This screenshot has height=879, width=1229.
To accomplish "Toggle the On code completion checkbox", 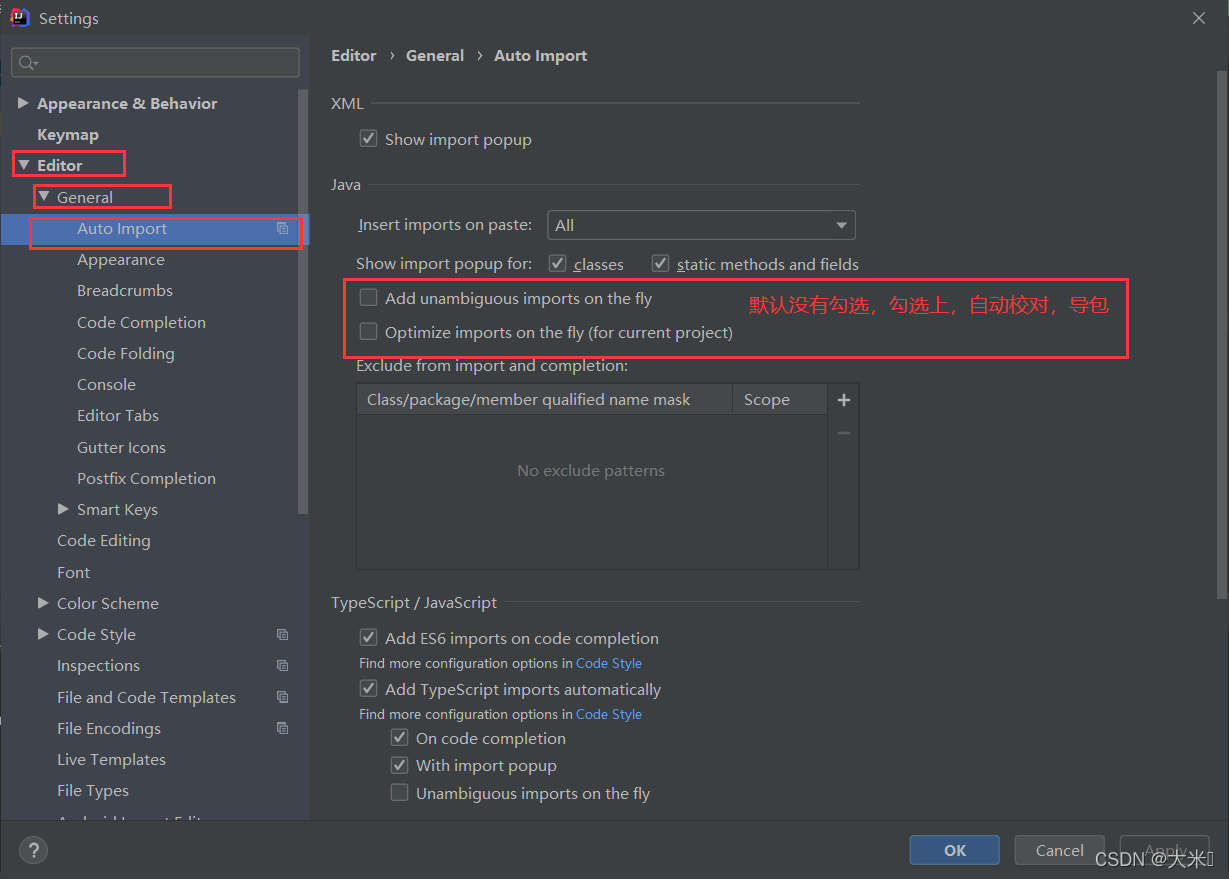I will [399, 738].
